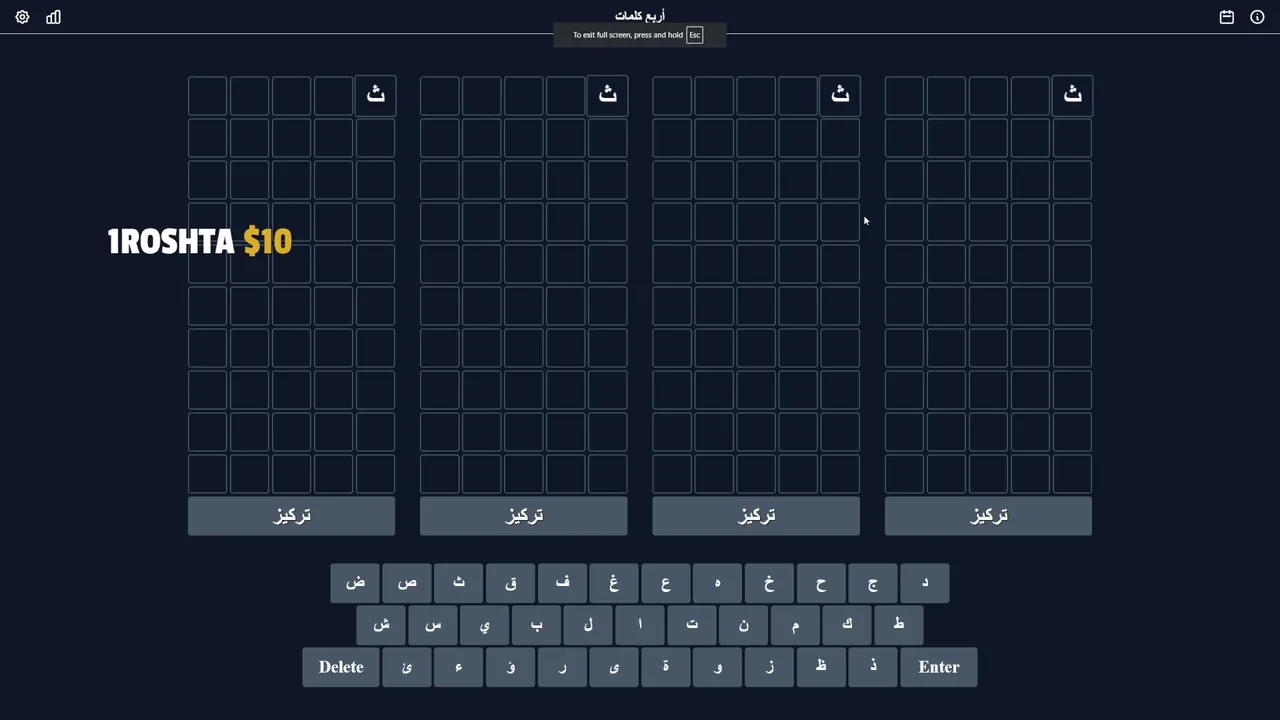The height and width of the screenshot is (720, 1280).
Task: Tap the ق key on the keyboard
Action: click(511, 583)
